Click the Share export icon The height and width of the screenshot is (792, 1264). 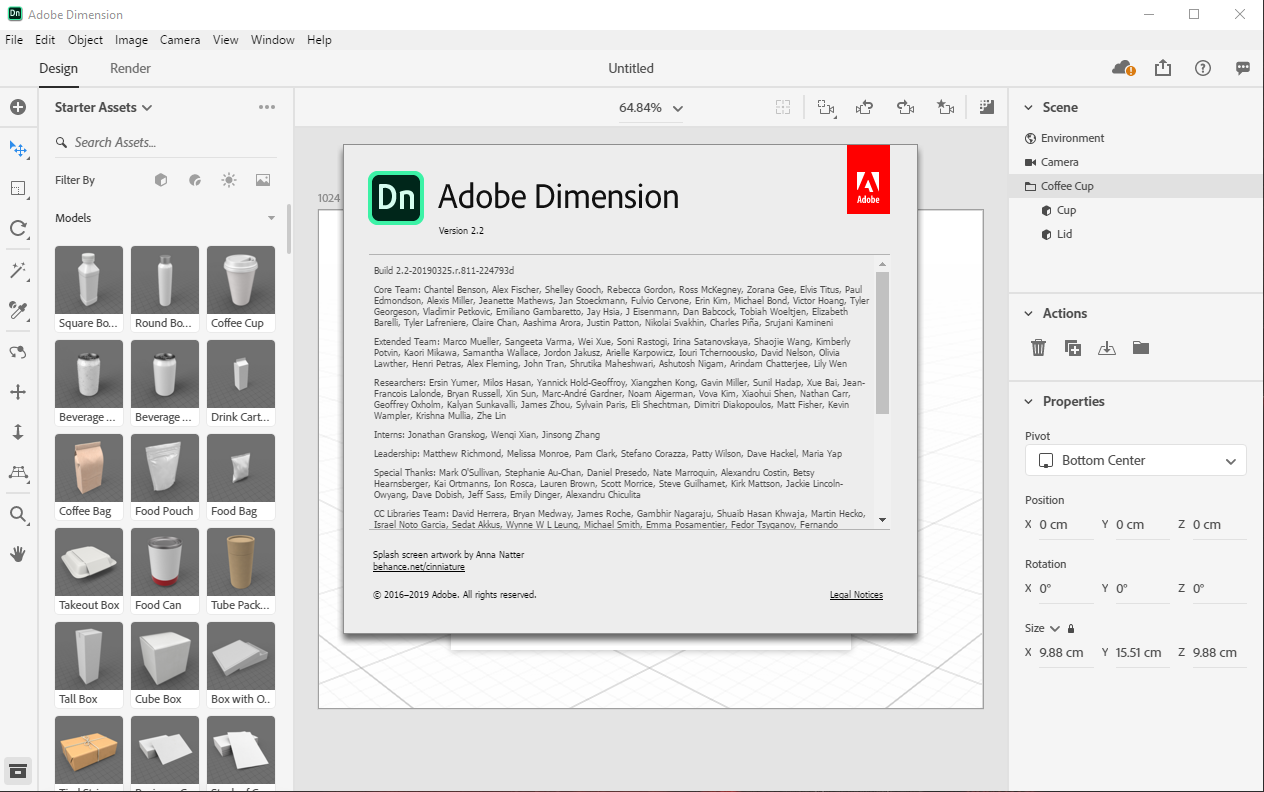pyautogui.click(x=1163, y=68)
